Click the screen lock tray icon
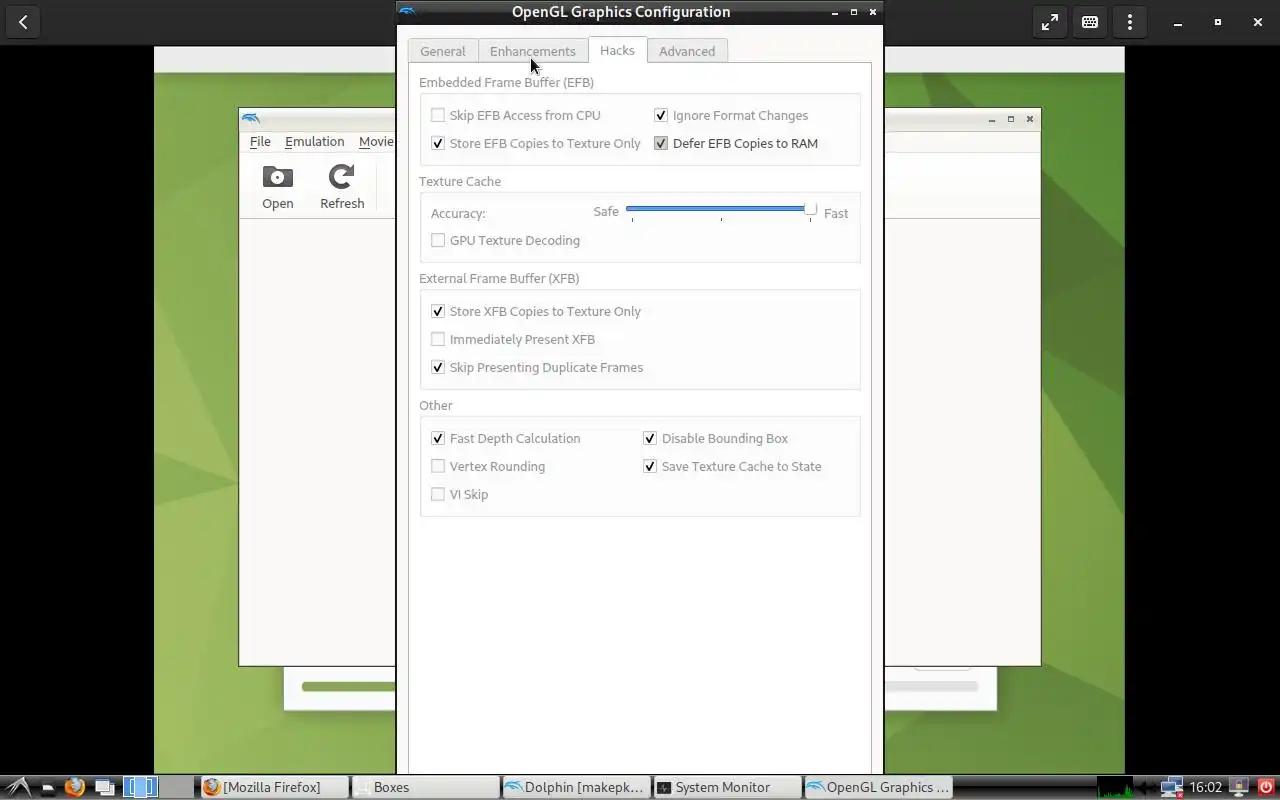The height and width of the screenshot is (800, 1280). click(1239, 787)
